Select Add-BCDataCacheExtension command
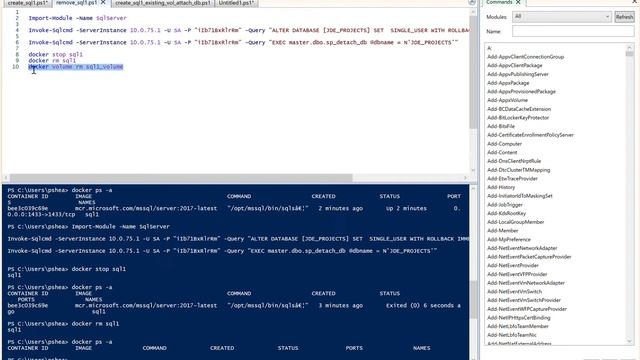Image resolution: width=640 pixels, height=360 pixels. coord(519,109)
